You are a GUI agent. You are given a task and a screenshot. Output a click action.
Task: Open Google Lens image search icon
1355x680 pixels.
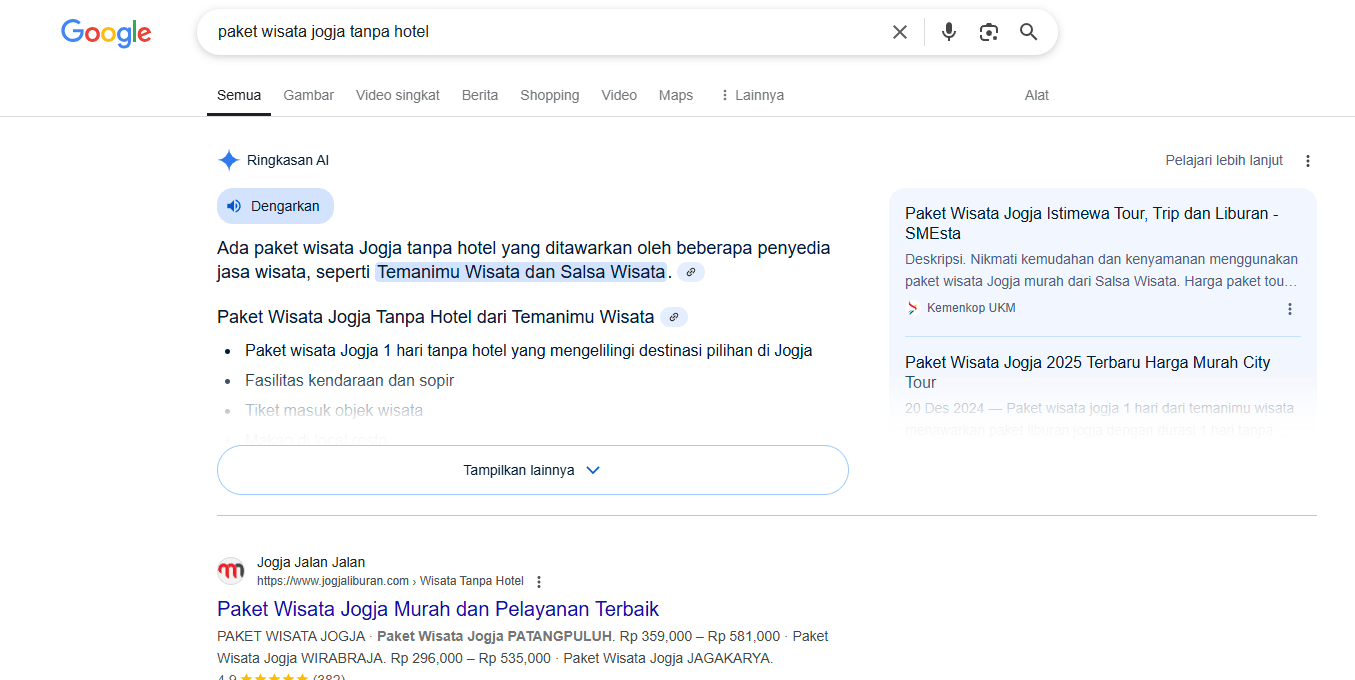pos(989,32)
